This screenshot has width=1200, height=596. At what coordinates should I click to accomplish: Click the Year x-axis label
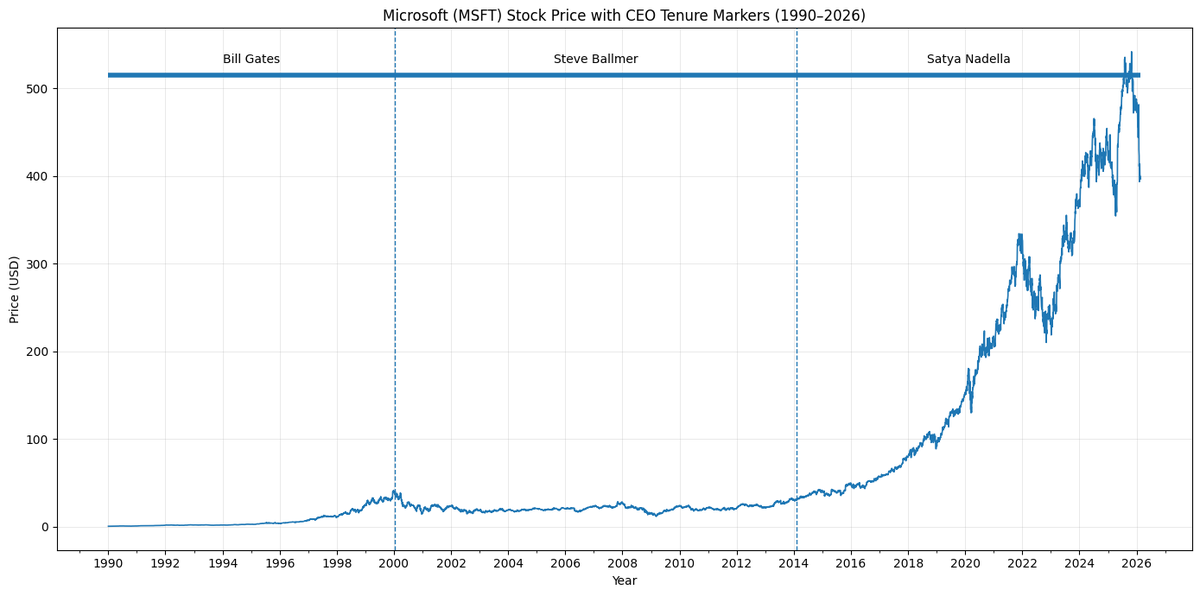tap(624, 581)
